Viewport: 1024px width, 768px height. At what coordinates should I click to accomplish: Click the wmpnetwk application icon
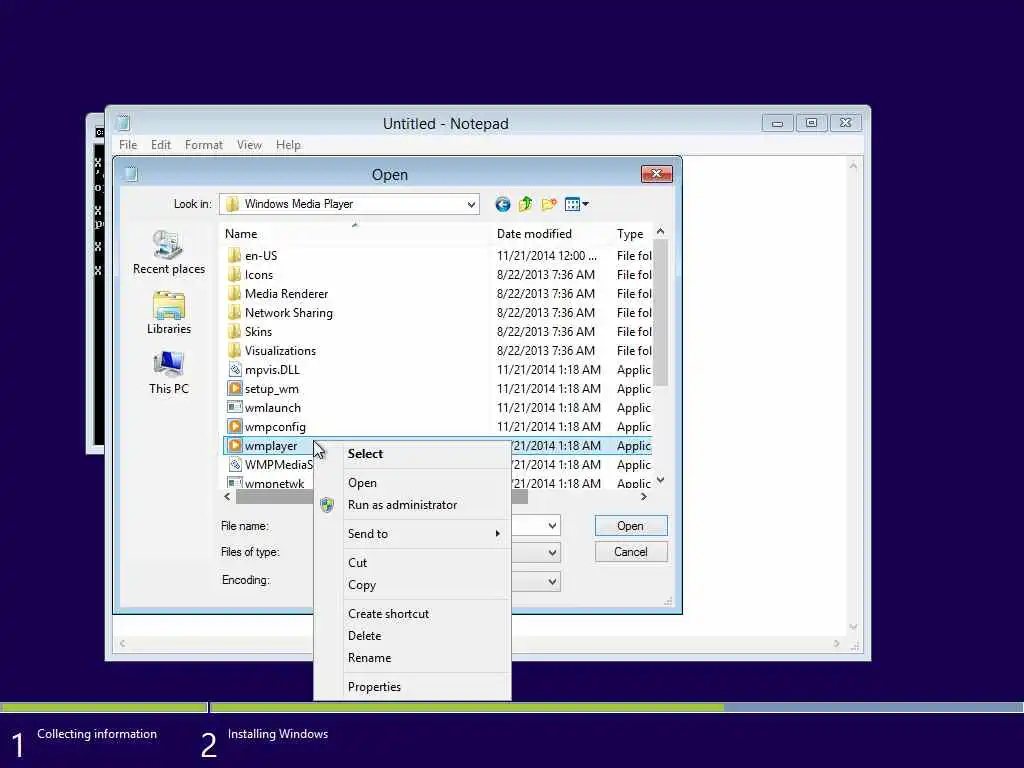(235, 483)
